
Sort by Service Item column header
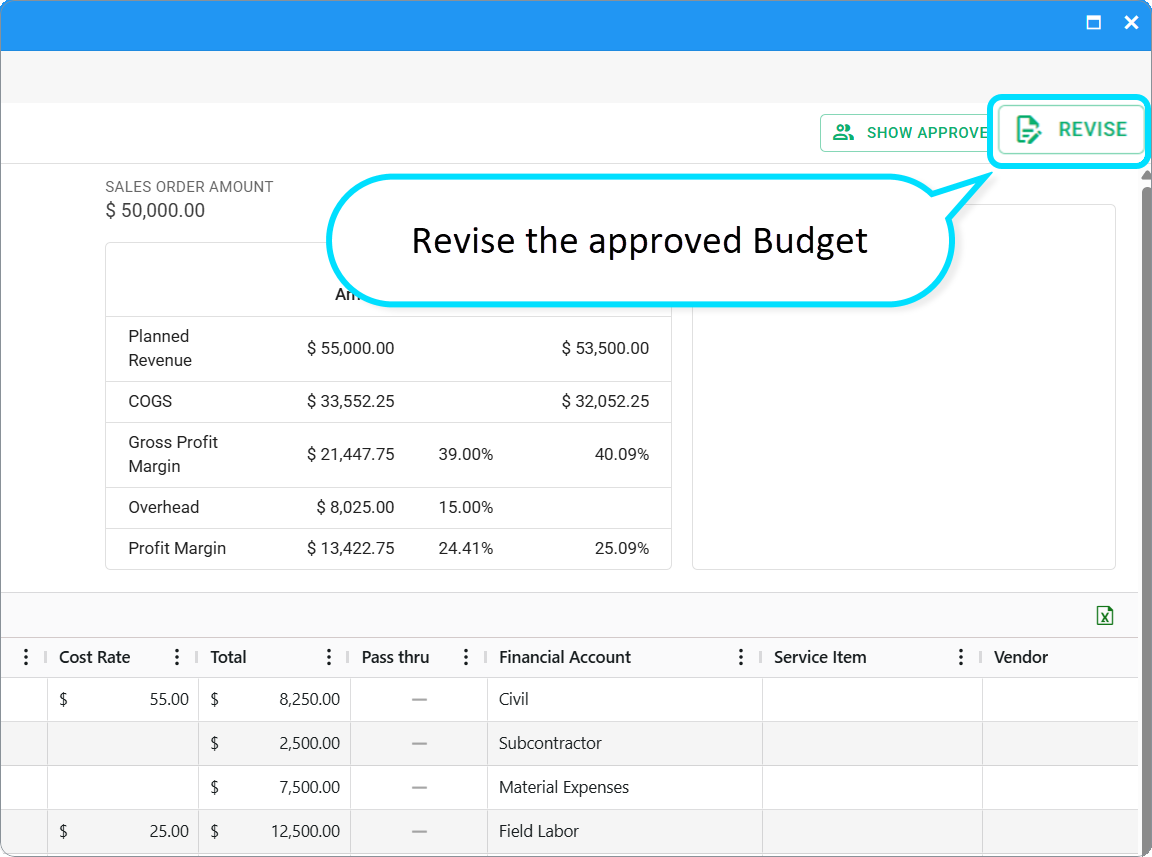coord(820,657)
